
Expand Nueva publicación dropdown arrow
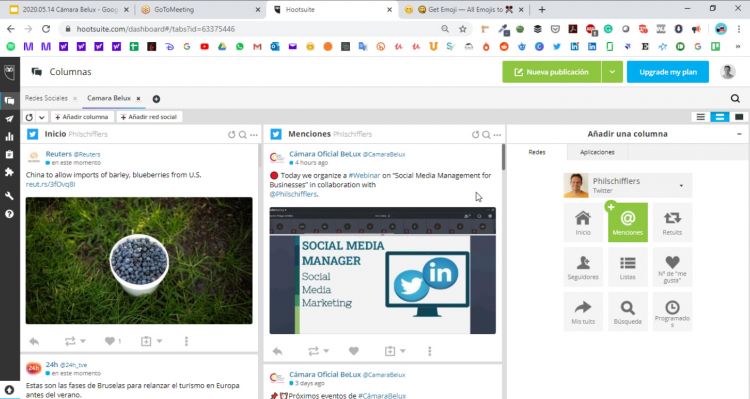pos(612,72)
